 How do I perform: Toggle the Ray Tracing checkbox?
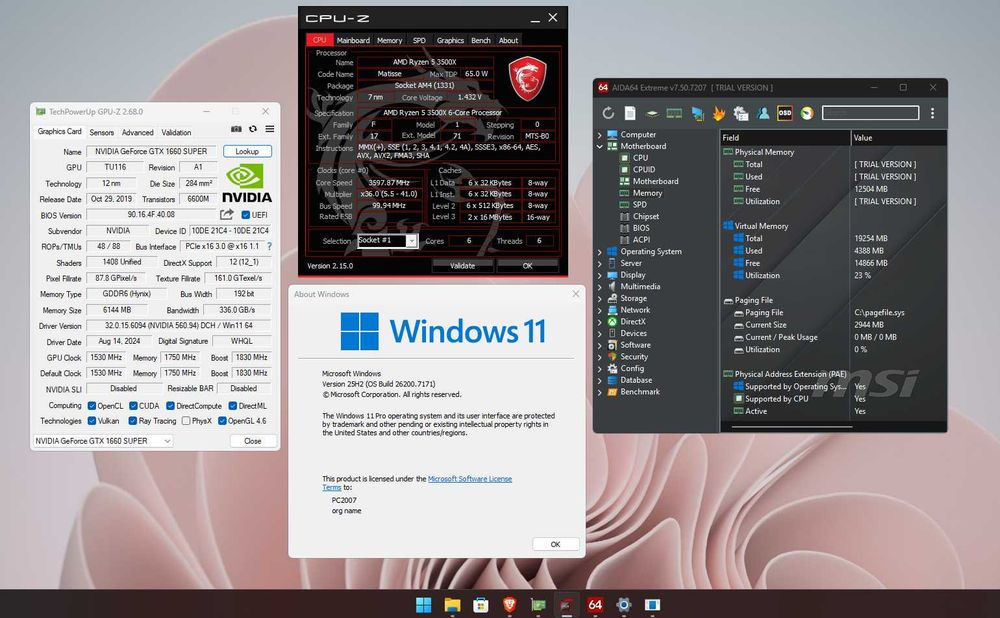click(x=133, y=421)
